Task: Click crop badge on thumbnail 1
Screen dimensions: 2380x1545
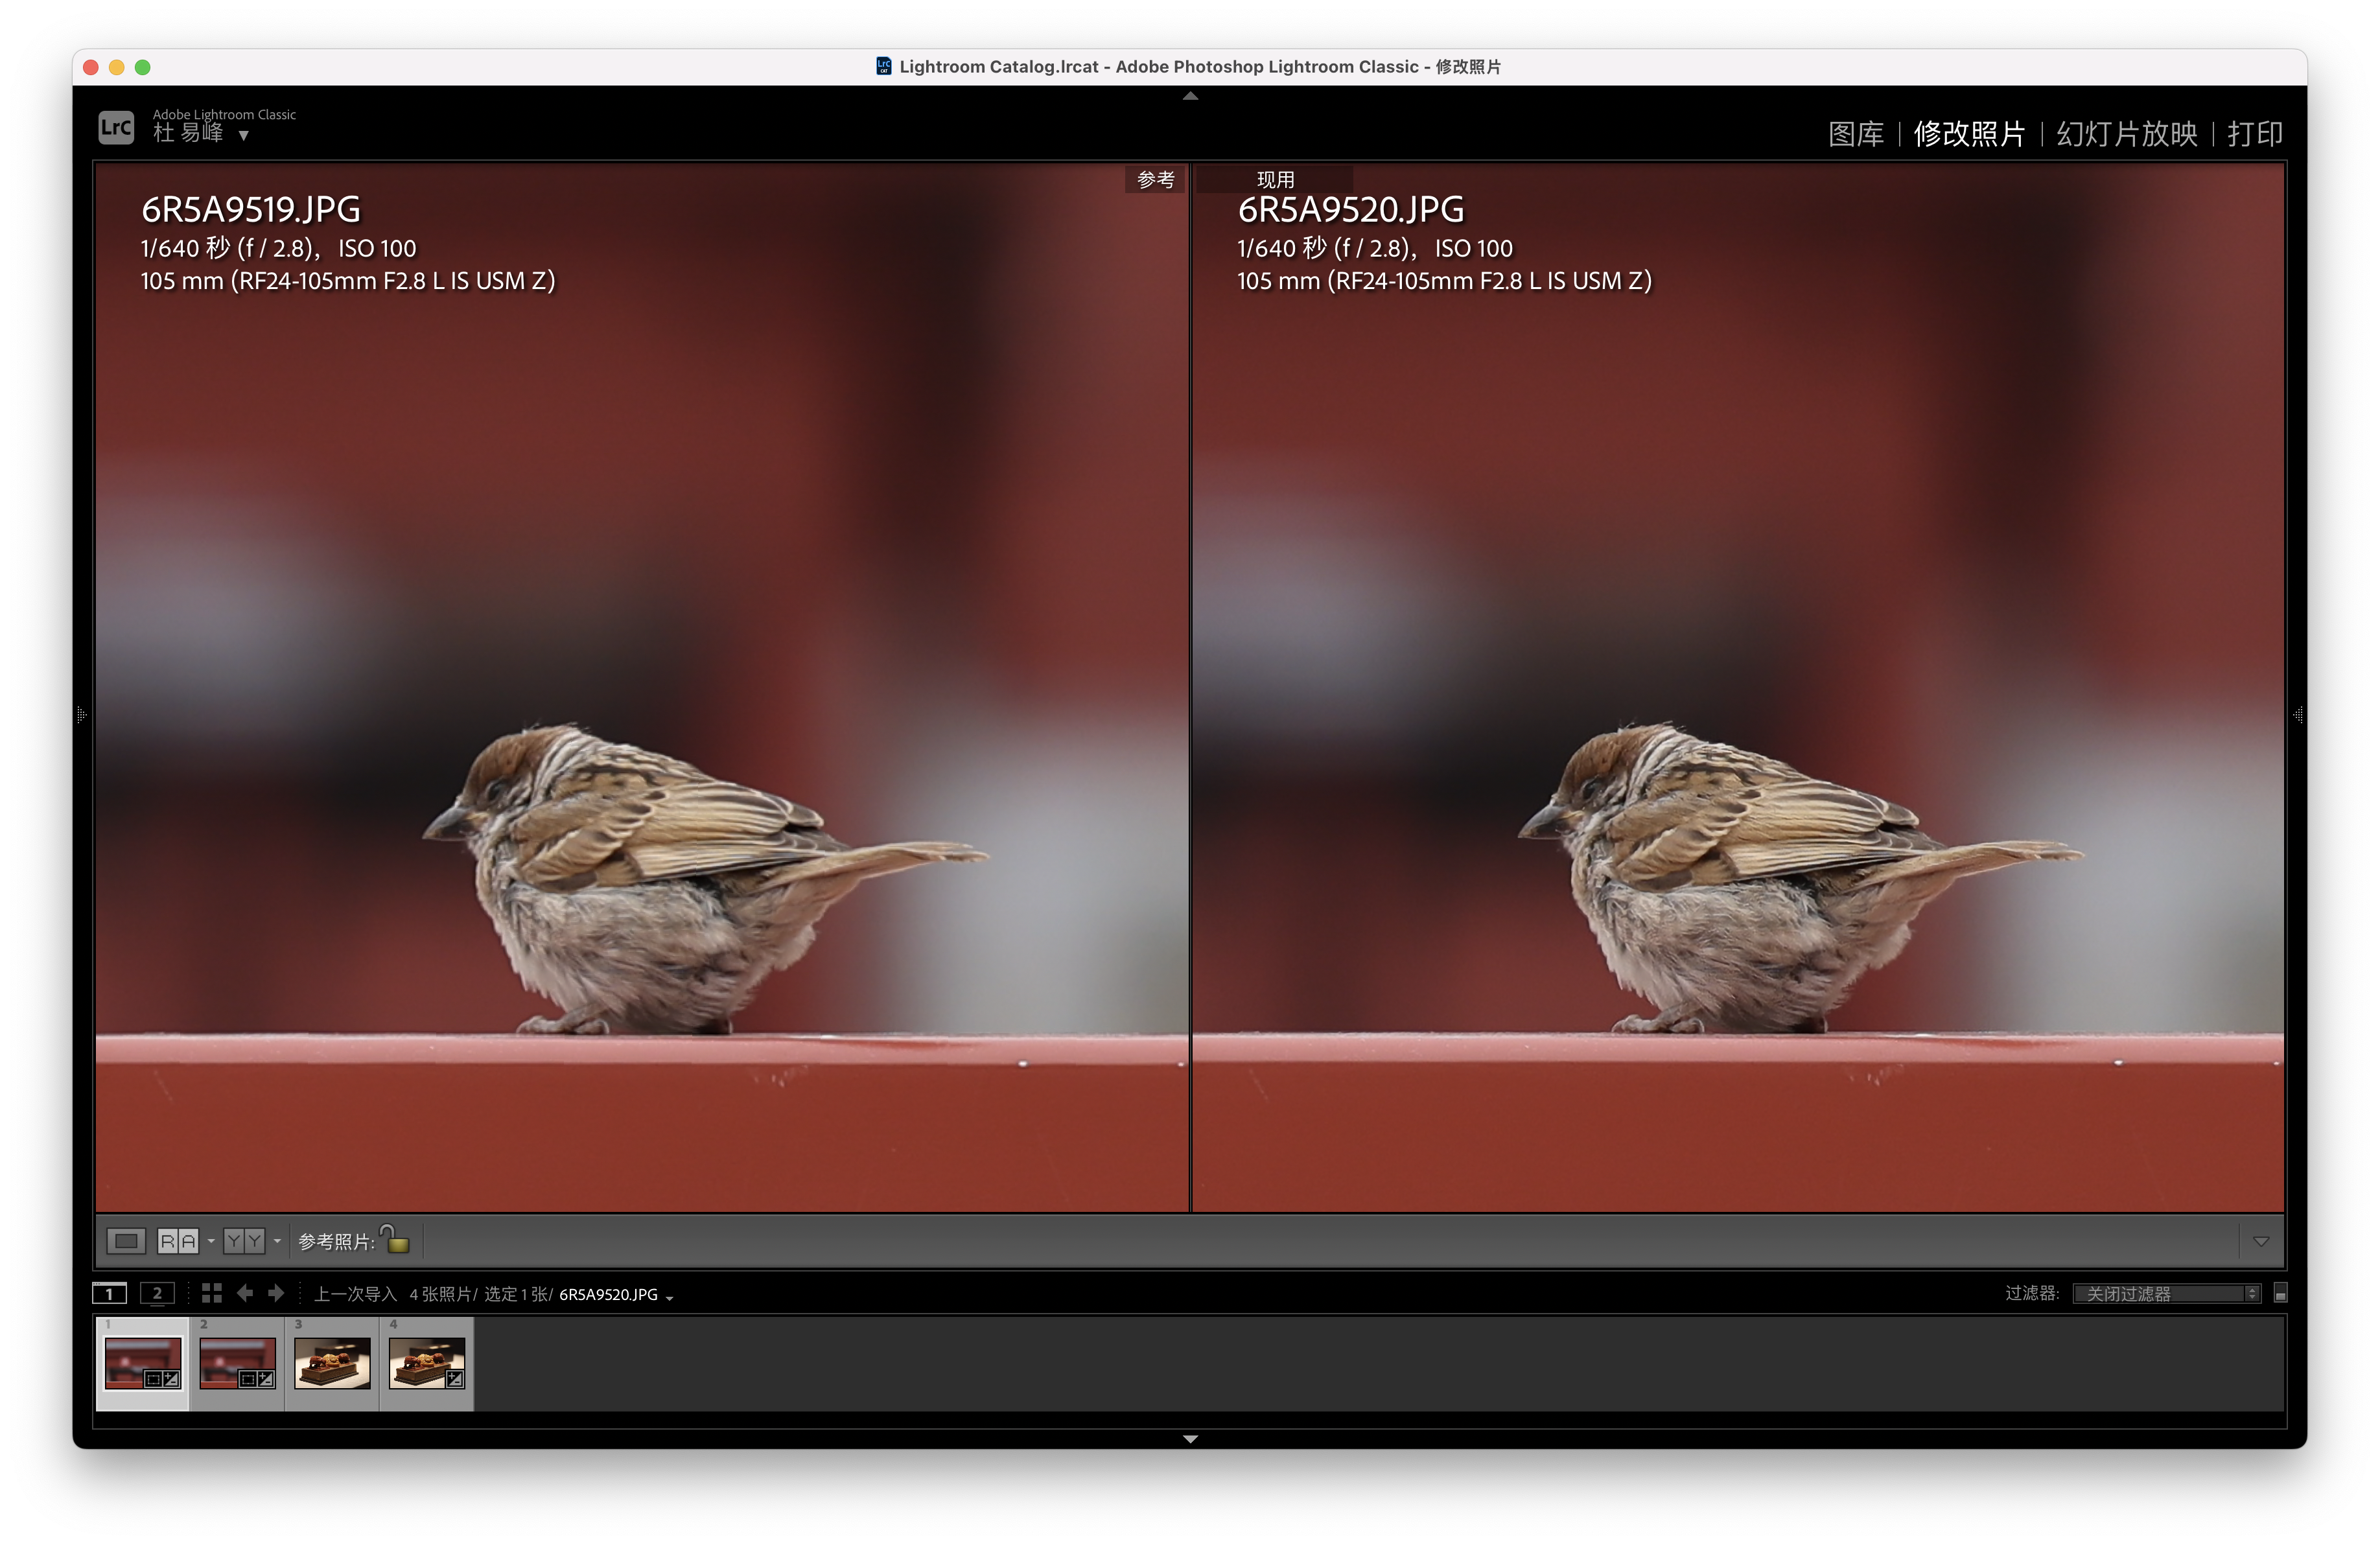Action: [153, 1379]
